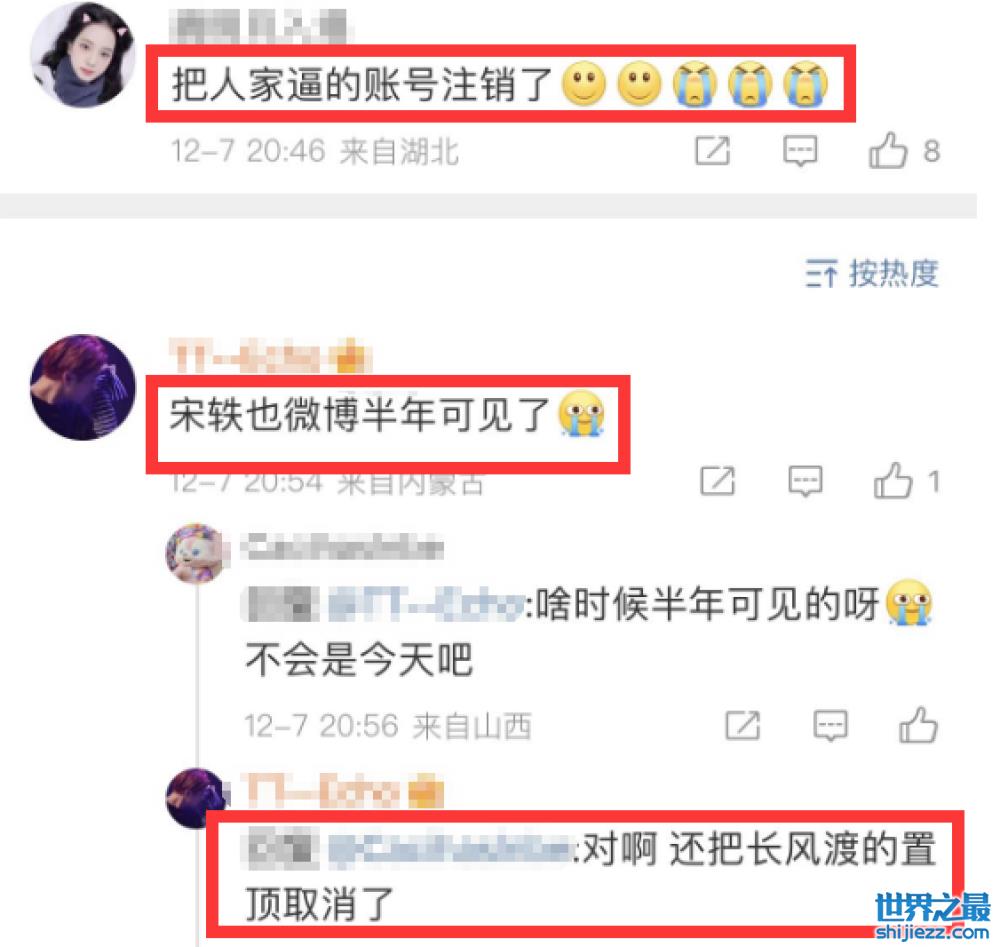Open the 世界之最 shijiezz.com watermark link
The width and height of the screenshot is (1000, 947).
click(x=932, y=916)
